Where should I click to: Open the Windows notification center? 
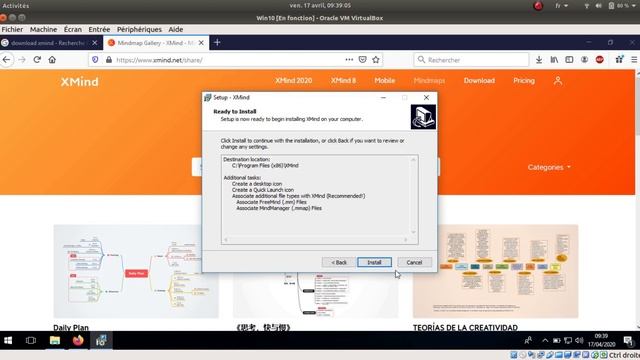[x=628, y=340]
